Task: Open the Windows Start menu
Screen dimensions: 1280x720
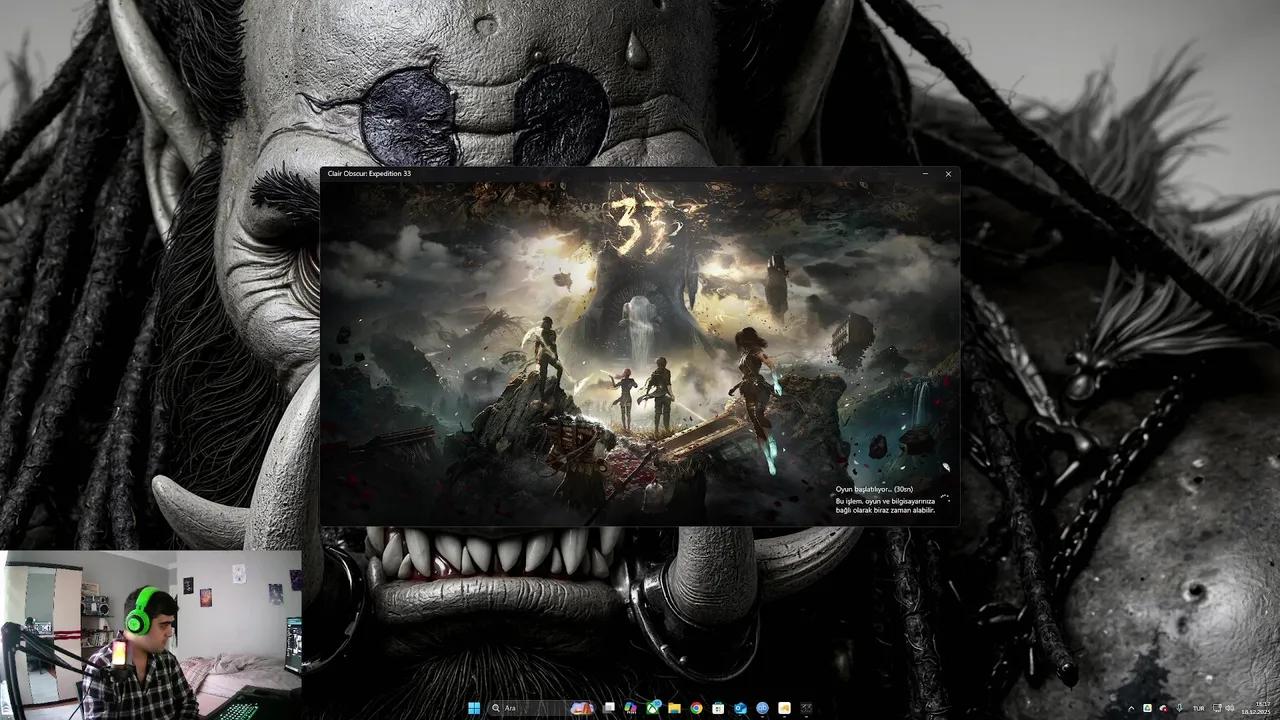Action: (x=473, y=708)
